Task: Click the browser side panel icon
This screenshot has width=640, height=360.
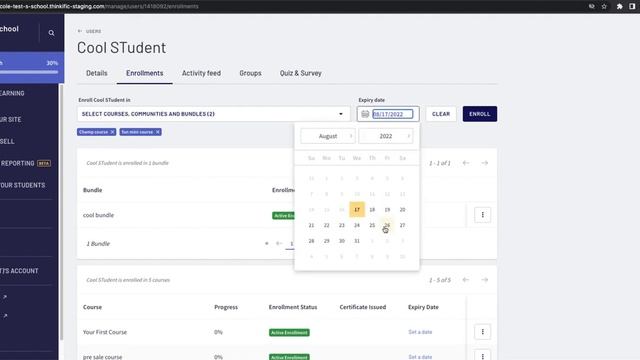Action: (x=632, y=7)
